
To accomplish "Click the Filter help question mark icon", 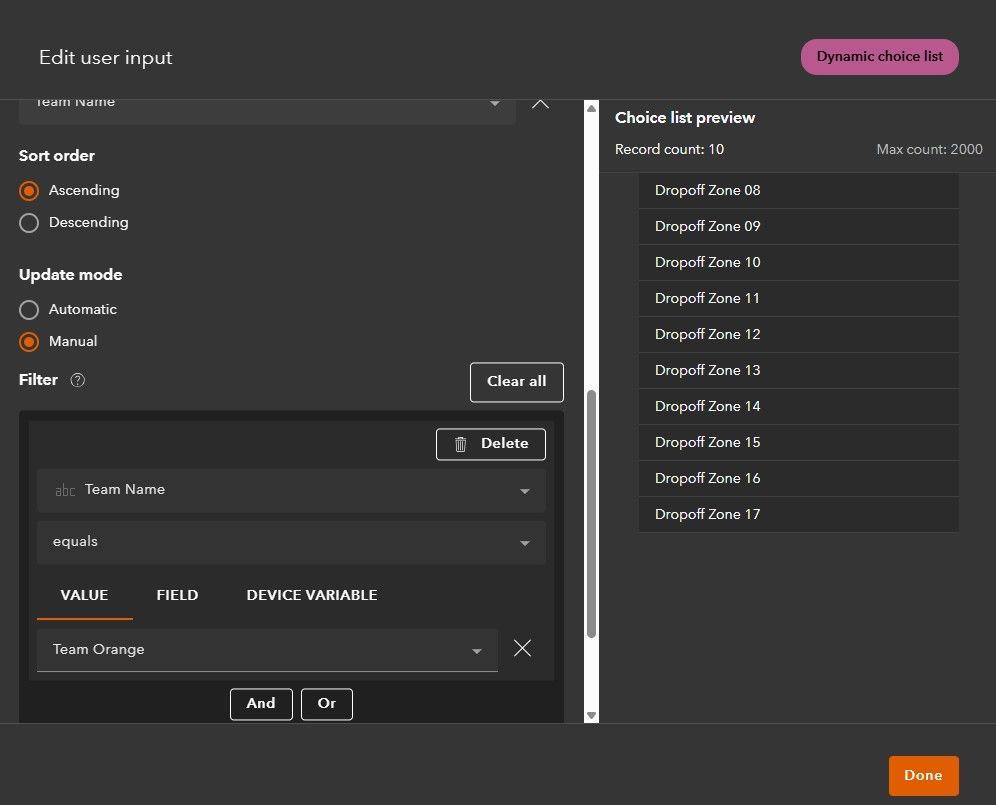I will (77, 380).
